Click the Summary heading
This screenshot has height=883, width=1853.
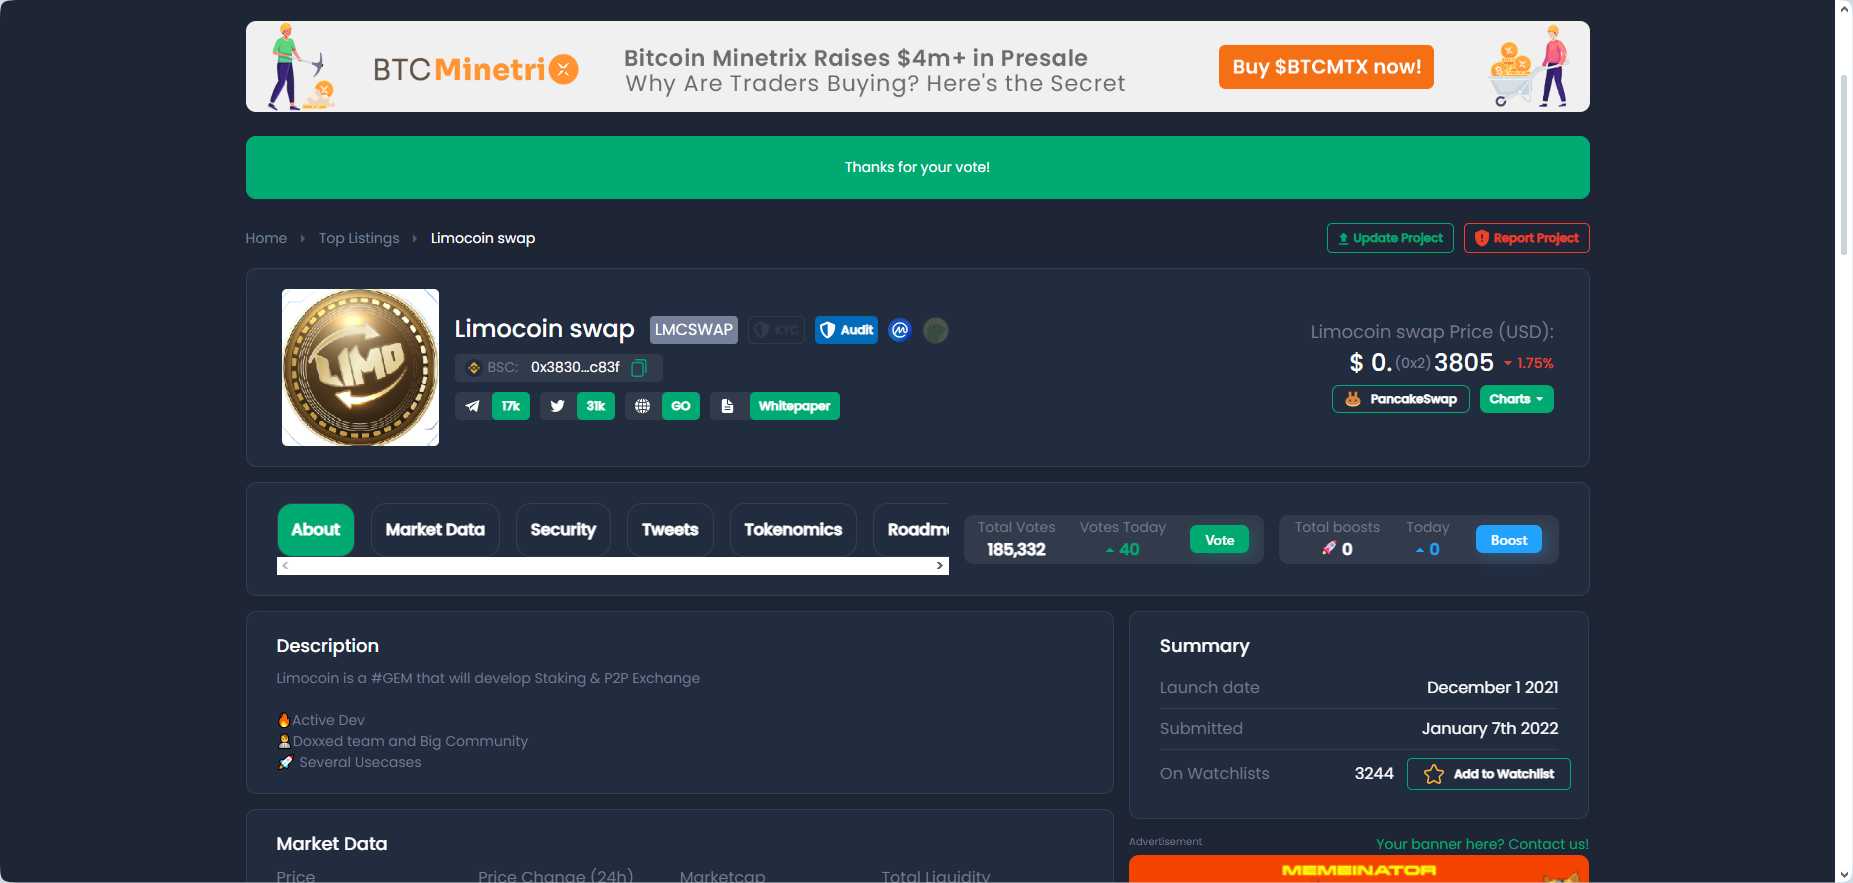pos(1204,646)
